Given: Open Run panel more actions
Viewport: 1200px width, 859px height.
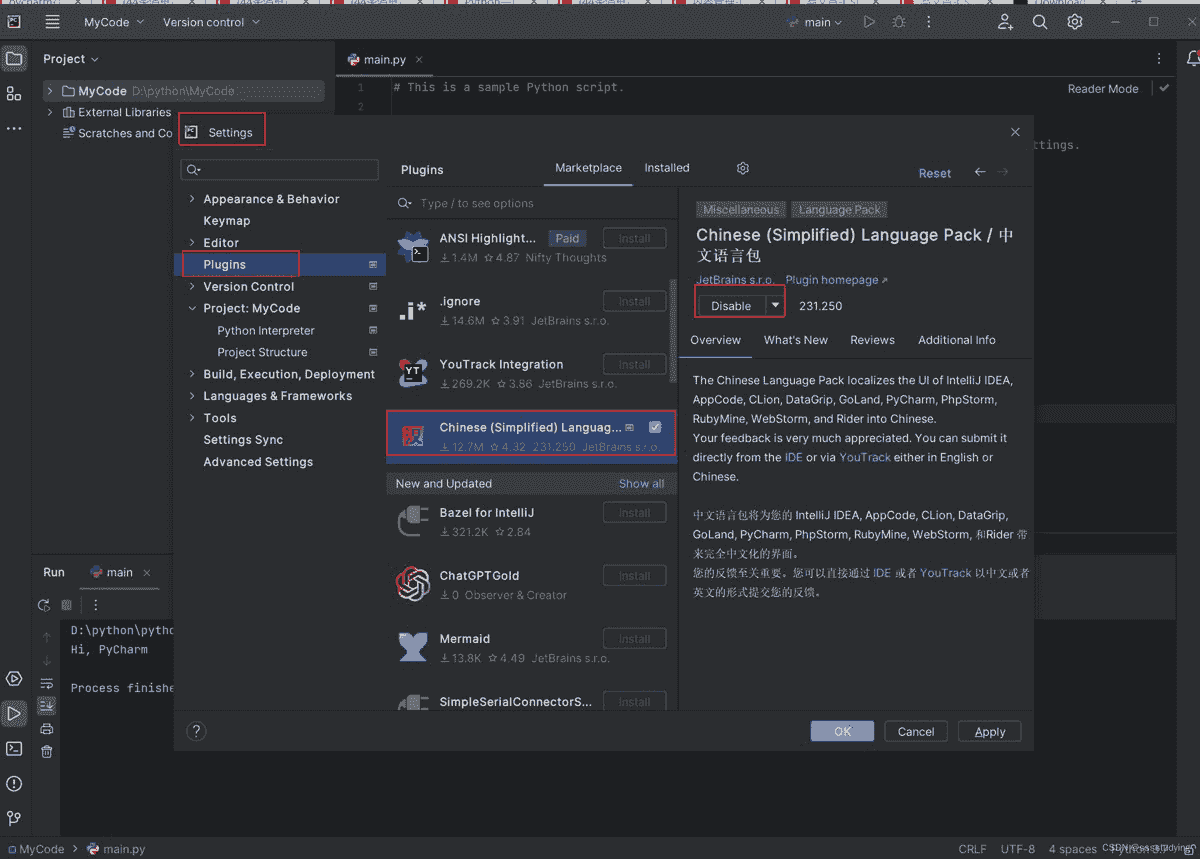Looking at the screenshot, I should tap(96, 605).
